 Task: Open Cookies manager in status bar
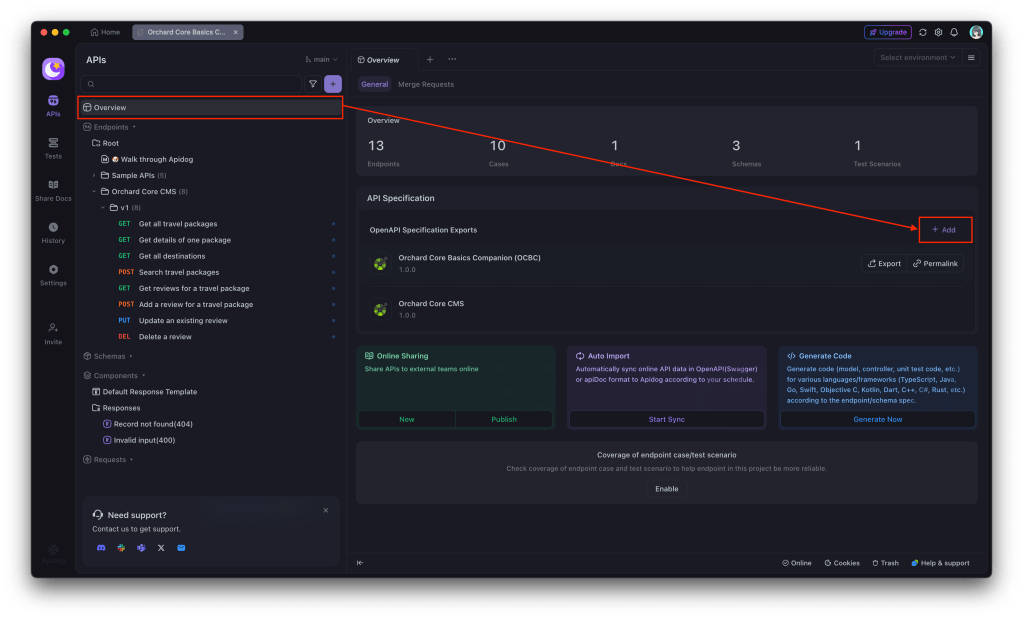tap(841, 563)
